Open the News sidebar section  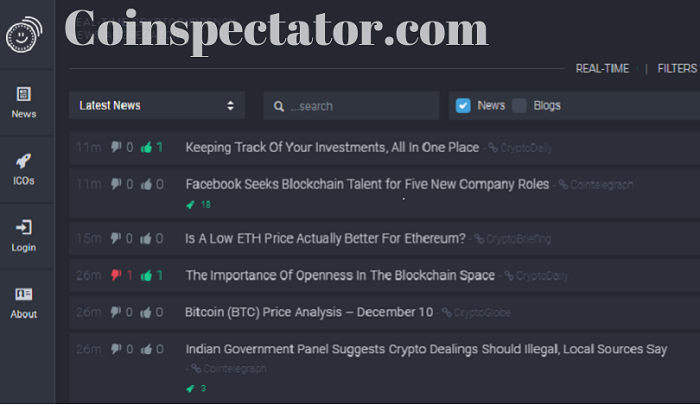[x=24, y=101]
